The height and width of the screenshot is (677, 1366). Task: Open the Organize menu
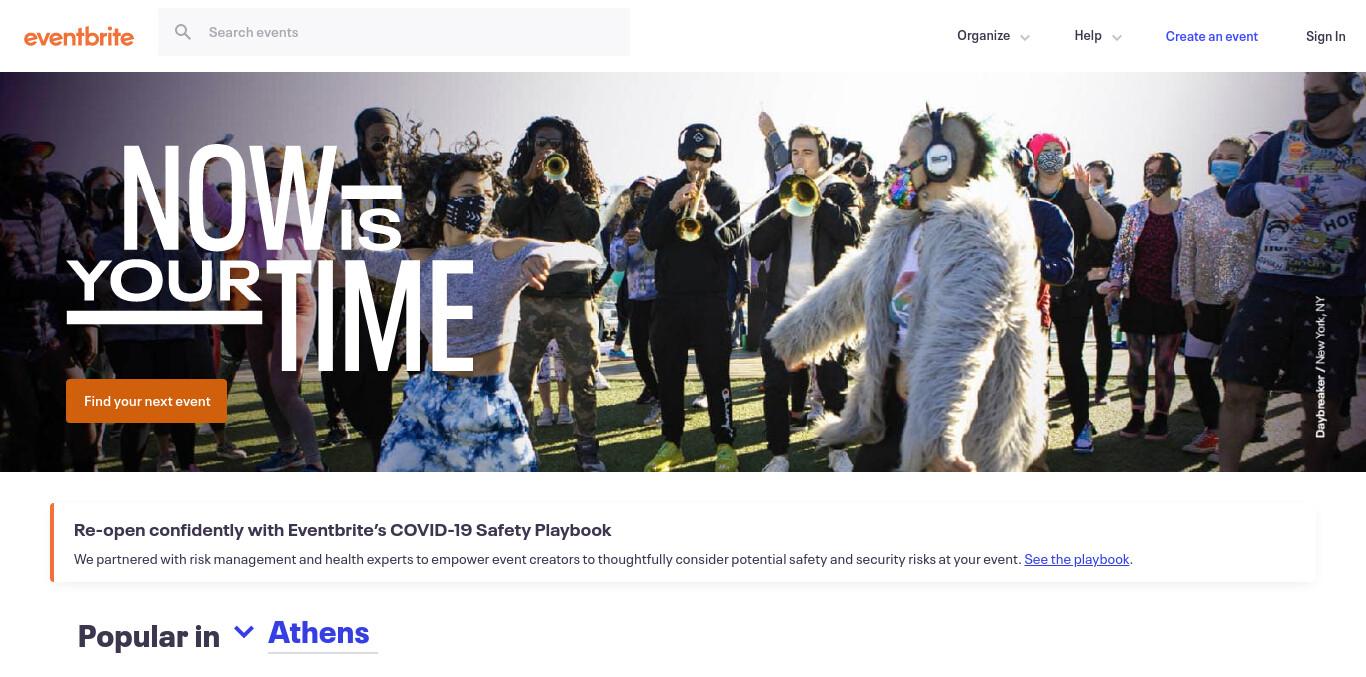coord(983,35)
